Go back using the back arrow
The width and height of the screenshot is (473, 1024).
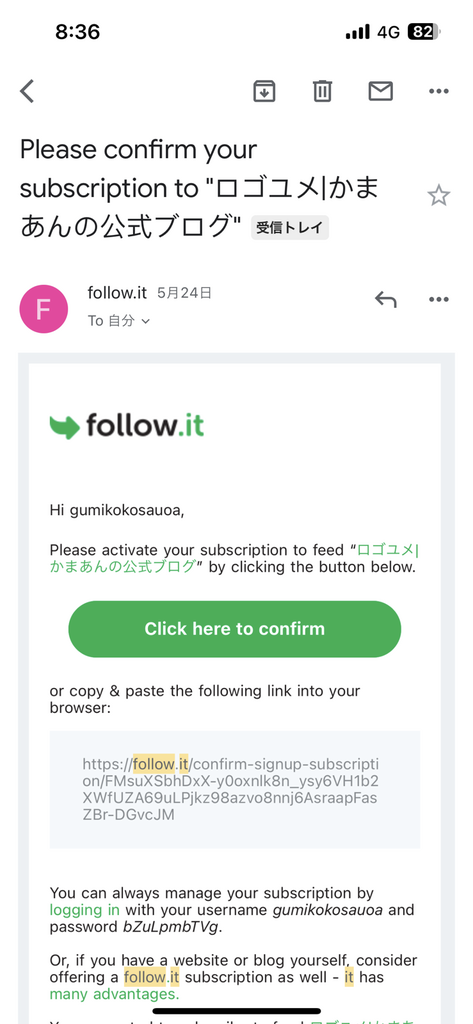tap(26, 91)
